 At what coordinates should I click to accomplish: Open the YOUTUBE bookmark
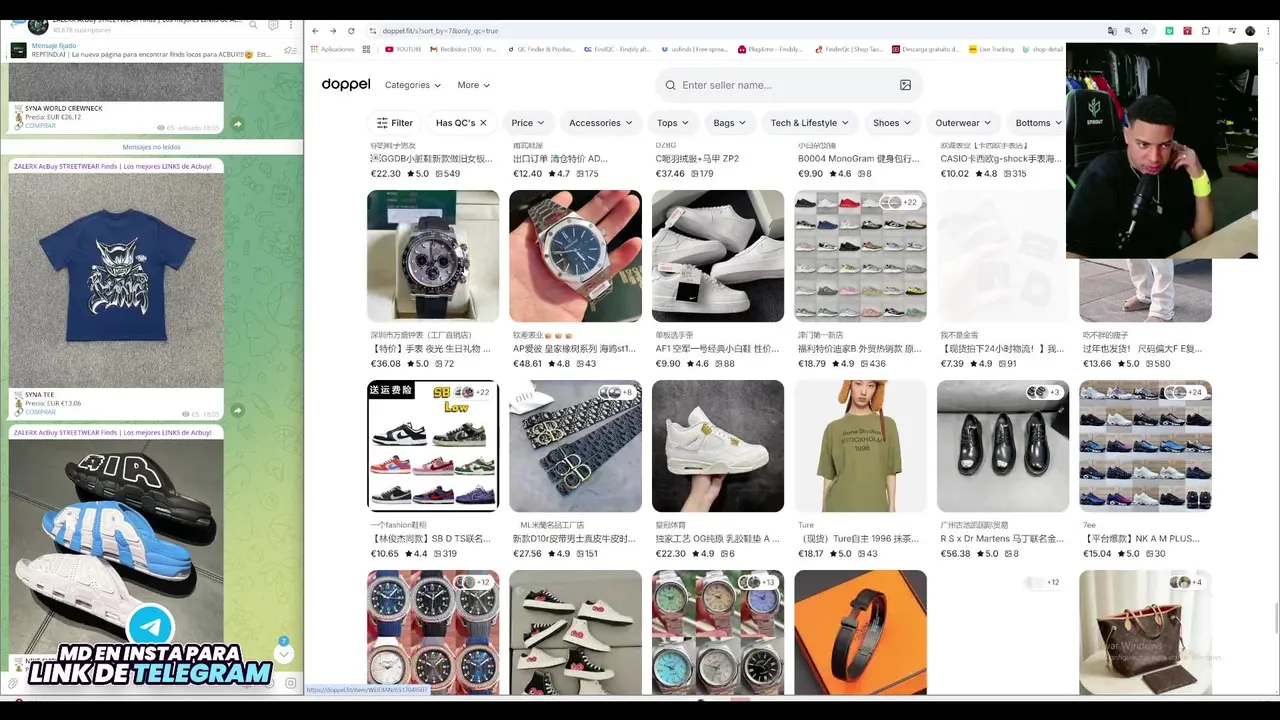point(403,49)
